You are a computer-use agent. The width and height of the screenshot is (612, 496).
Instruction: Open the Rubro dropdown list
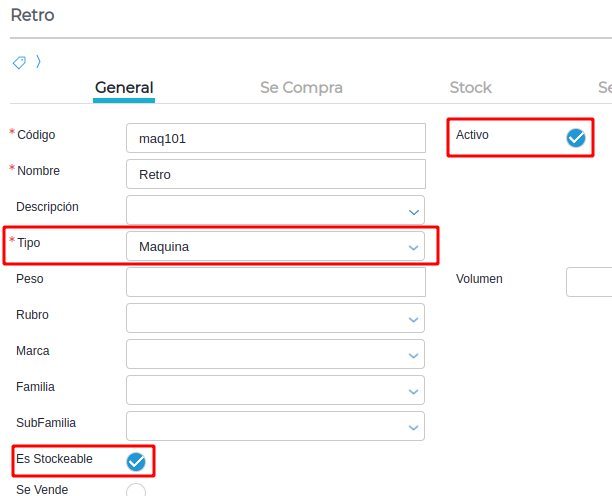pyautogui.click(x=275, y=318)
